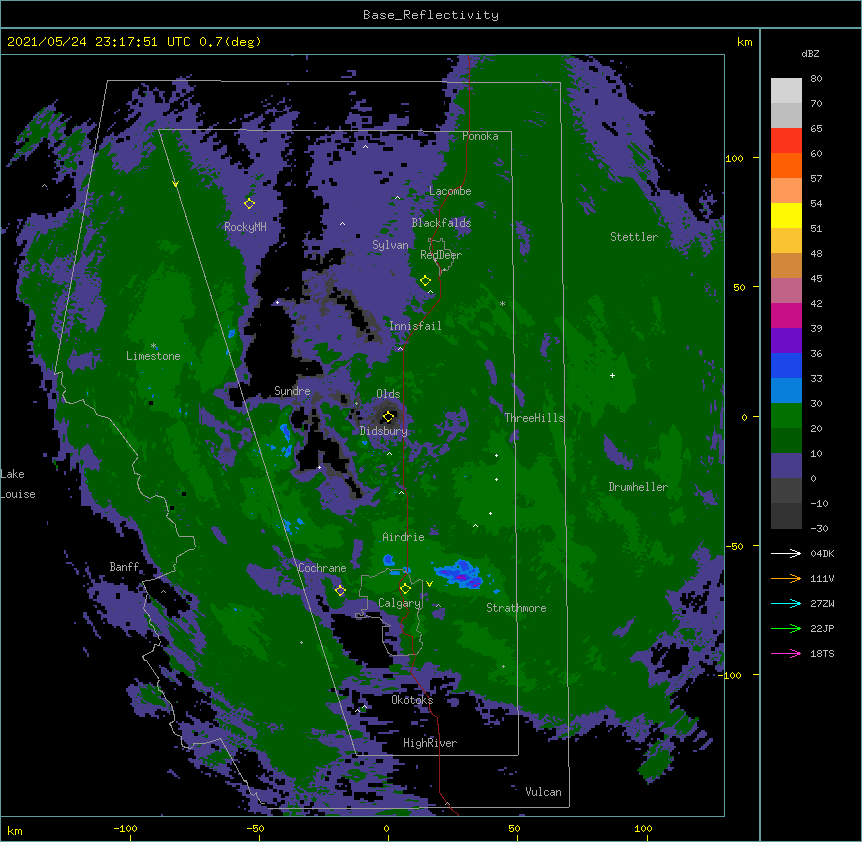The width and height of the screenshot is (862, 842).
Task: Click the yellow marker south of RedDeer
Action: (425, 281)
